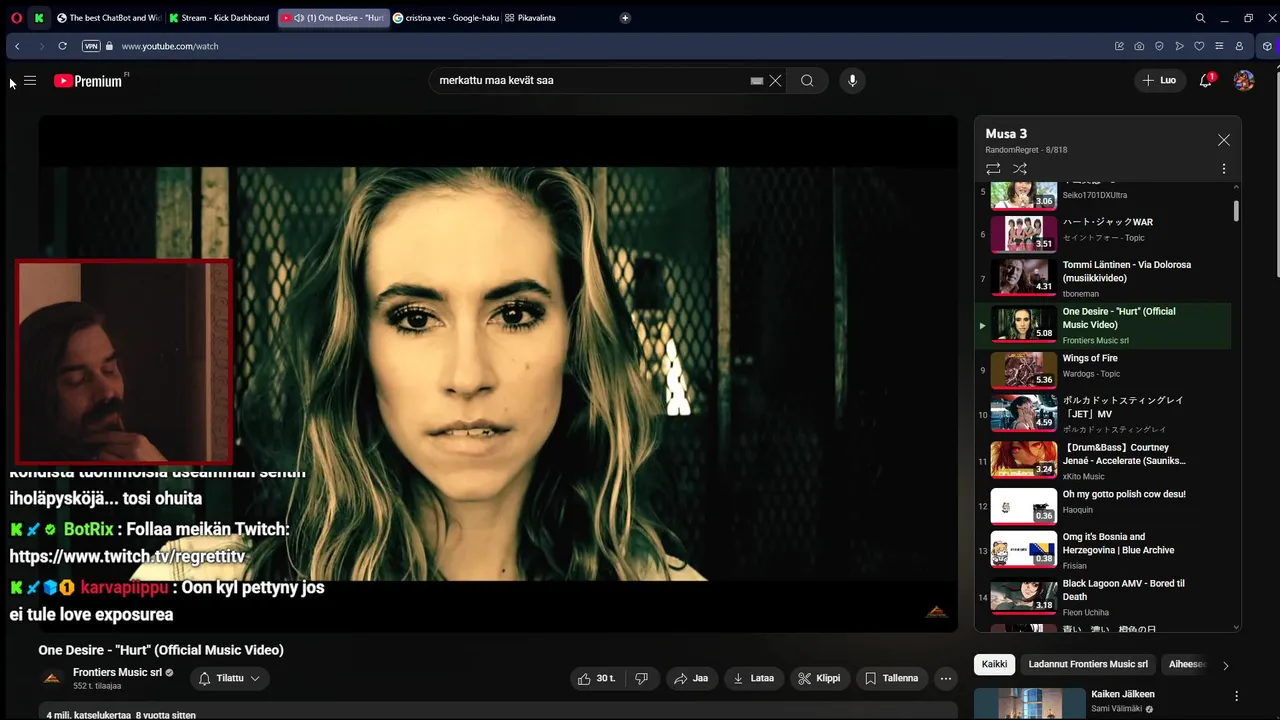Play Oh my gotto polish cow desu!

[x=1105, y=505]
